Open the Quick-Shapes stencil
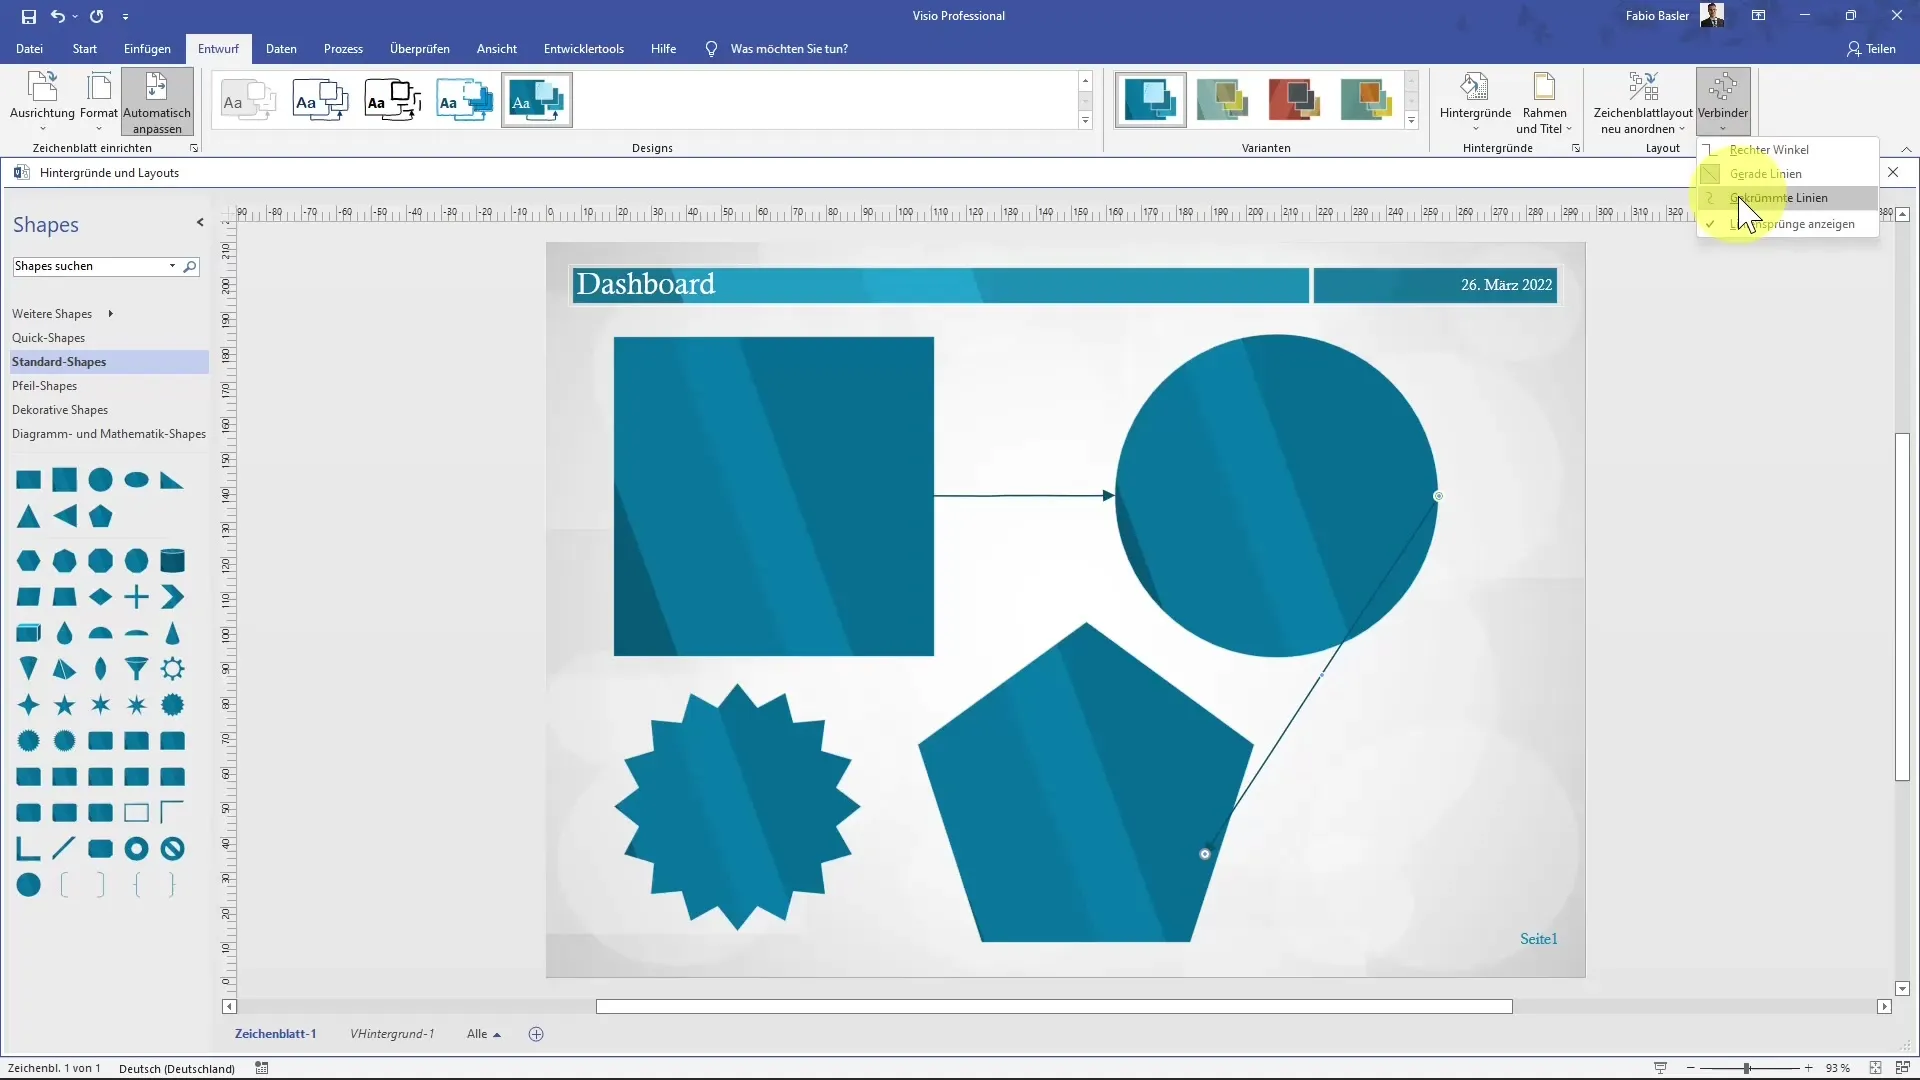The width and height of the screenshot is (1920, 1080). (48, 338)
